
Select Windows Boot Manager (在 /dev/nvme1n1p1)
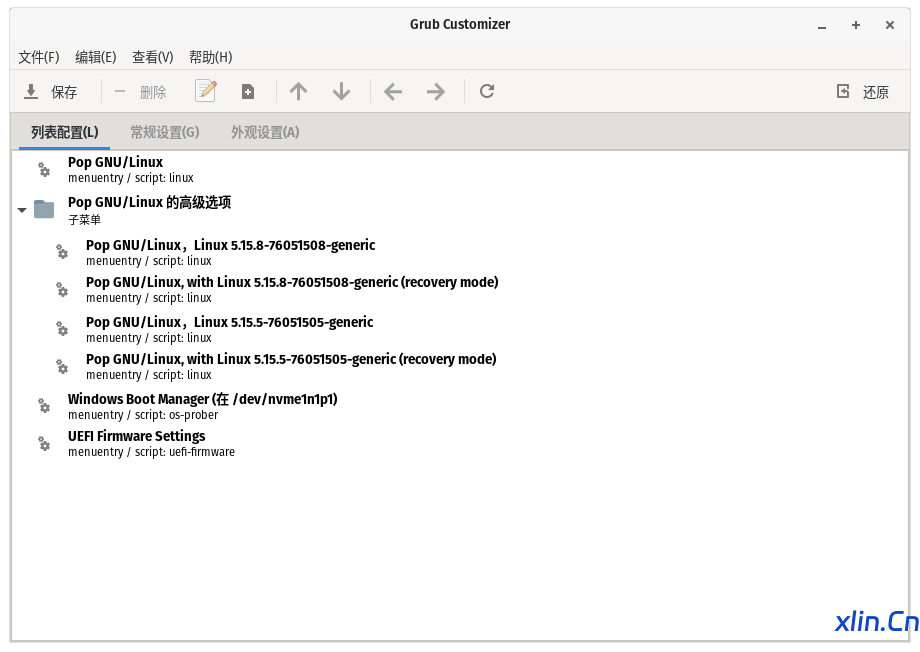point(203,399)
